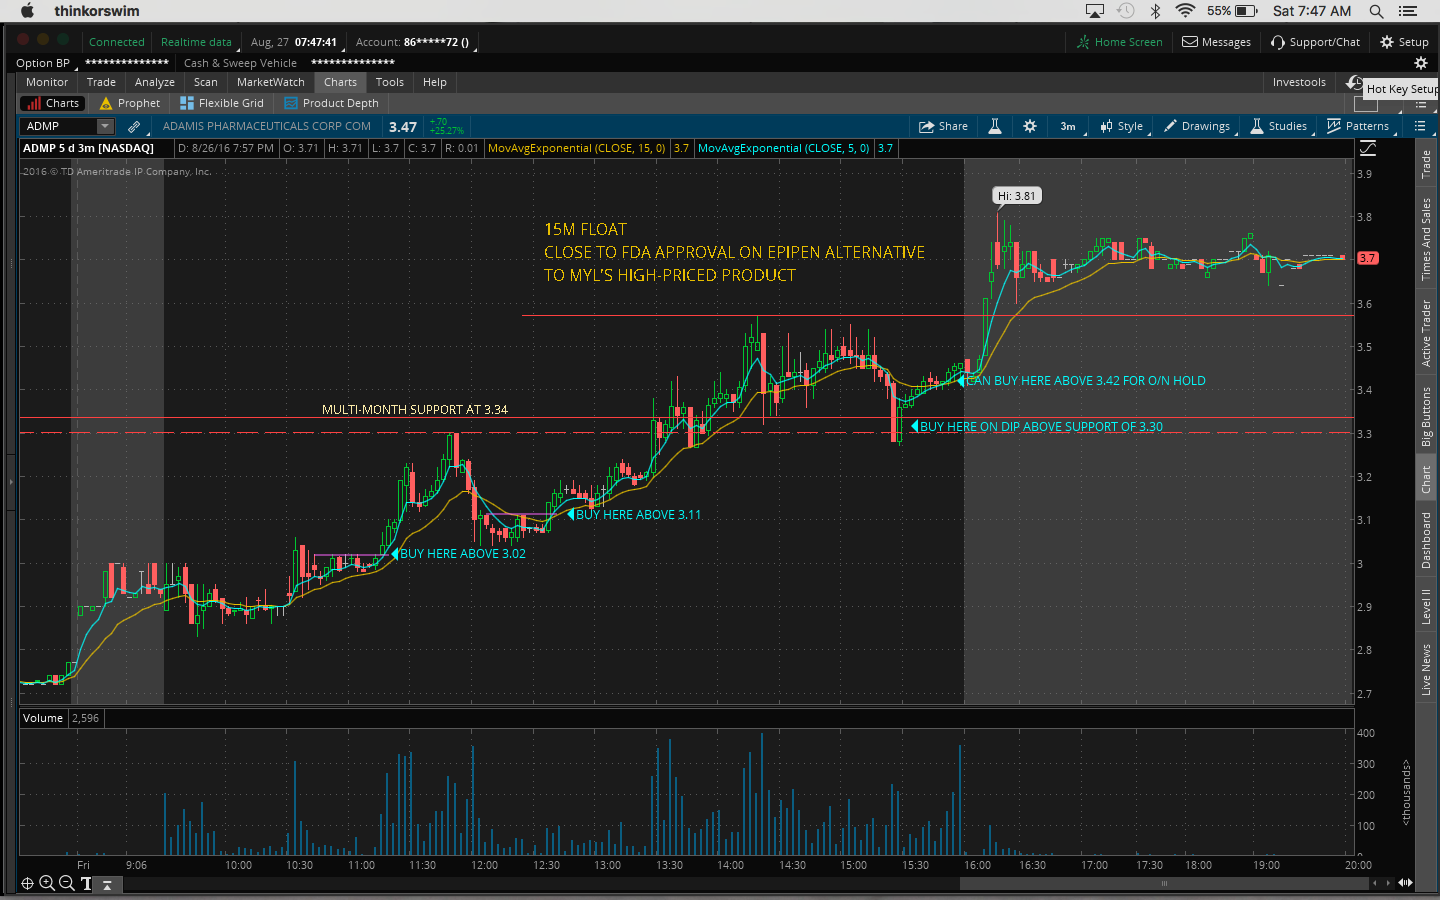This screenshot has height=900, width=1440.
Task: Open the Style dropdown menu
Action: click(x=1122, y=126)
